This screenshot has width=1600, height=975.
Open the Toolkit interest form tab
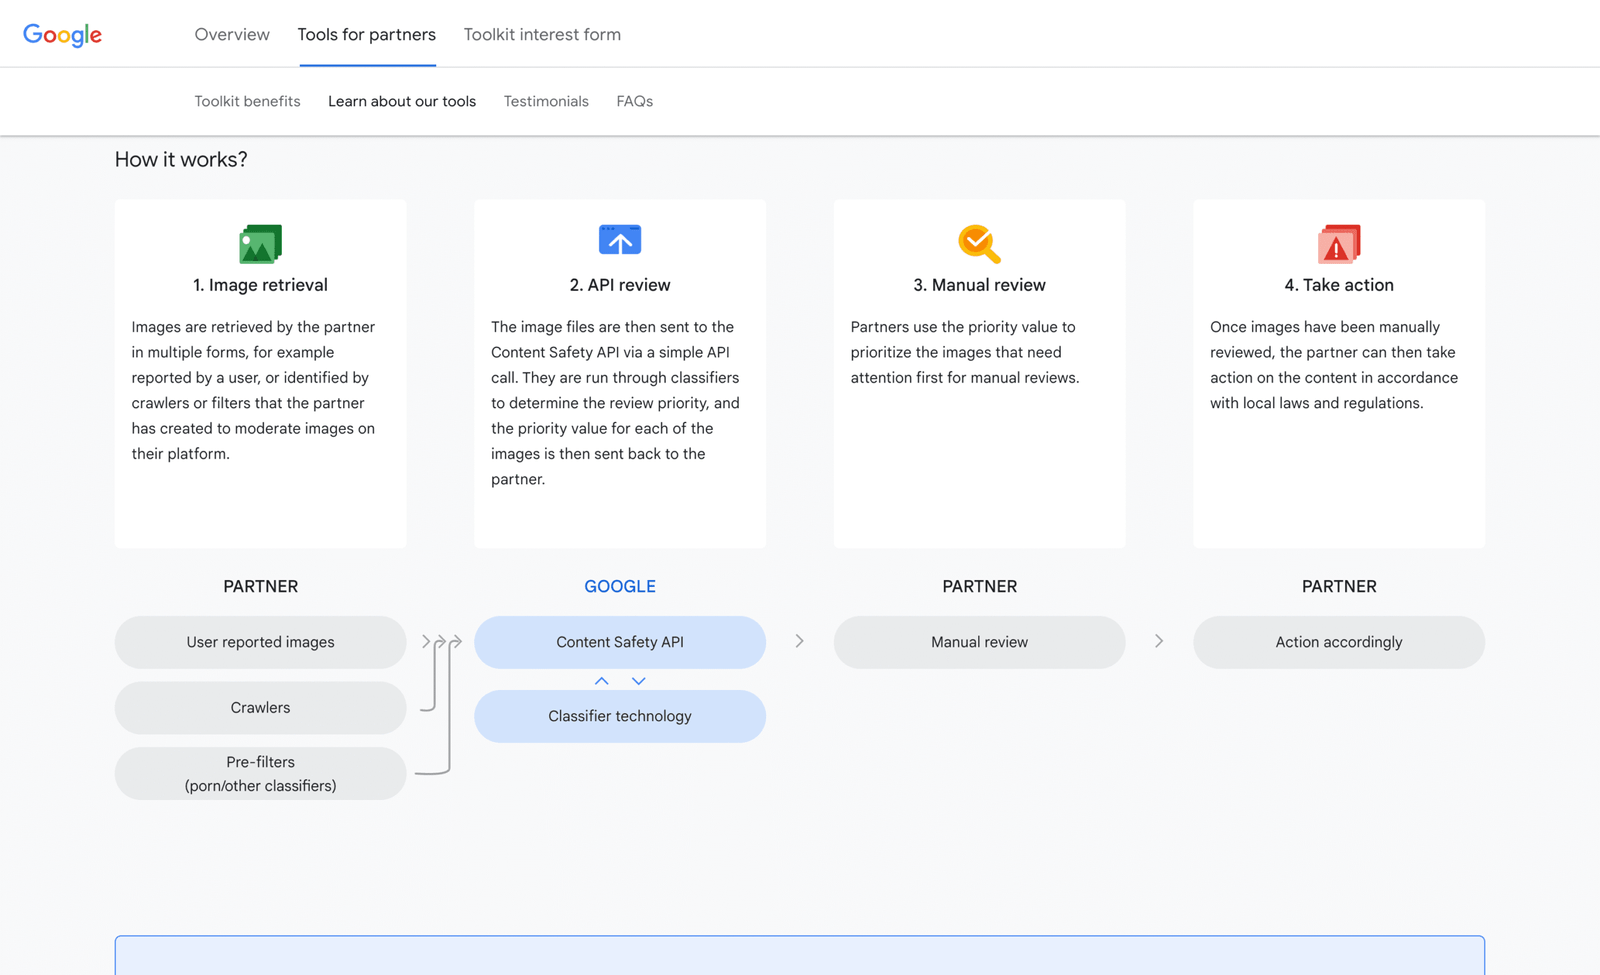coord(542,35)
